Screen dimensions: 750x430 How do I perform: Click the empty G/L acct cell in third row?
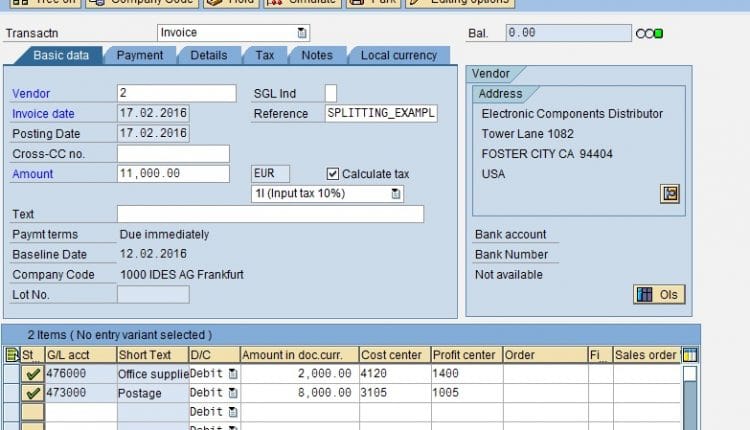[81, 412]
